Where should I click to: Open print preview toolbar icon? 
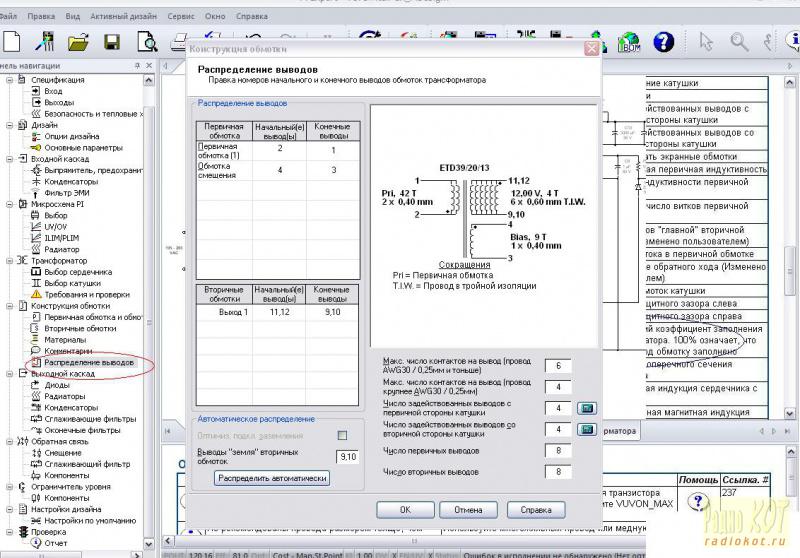[x=147, y=42]
